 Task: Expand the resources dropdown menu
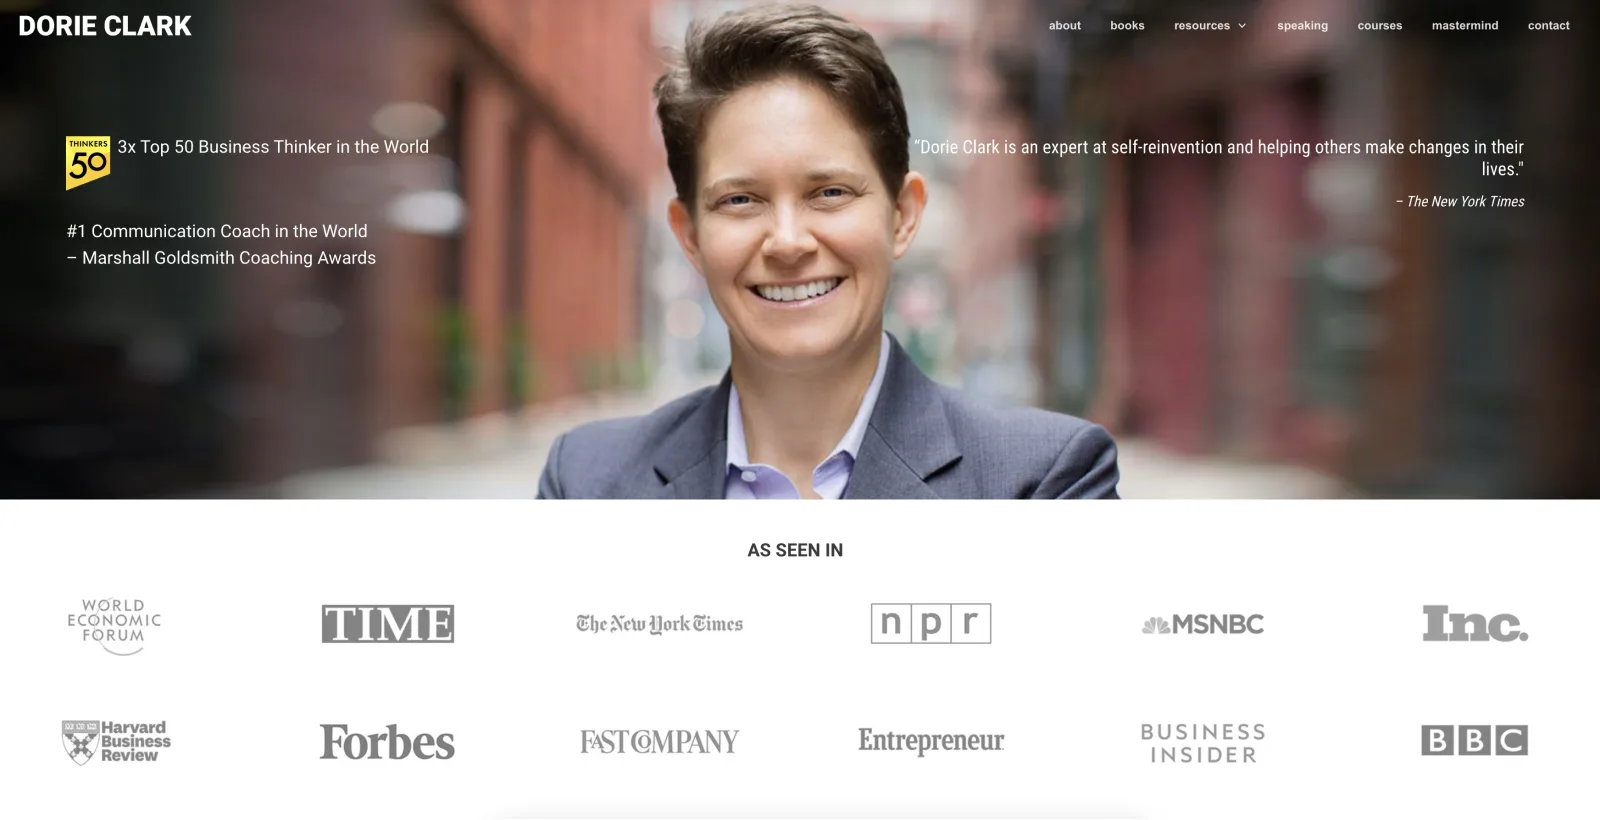[x=1210, y=26]
